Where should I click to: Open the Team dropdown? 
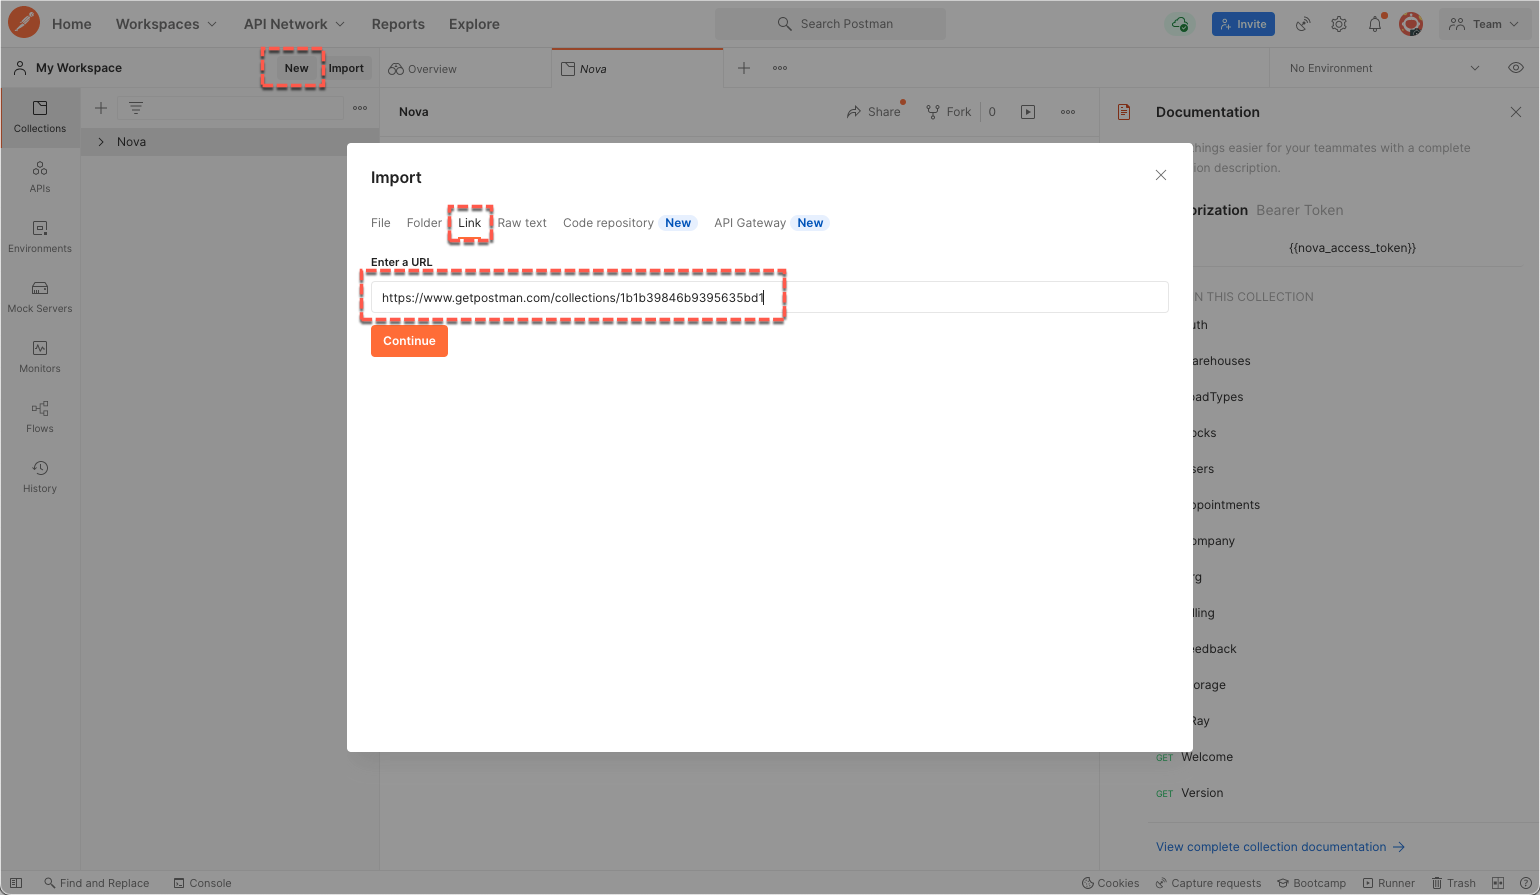coord(1485,24)
